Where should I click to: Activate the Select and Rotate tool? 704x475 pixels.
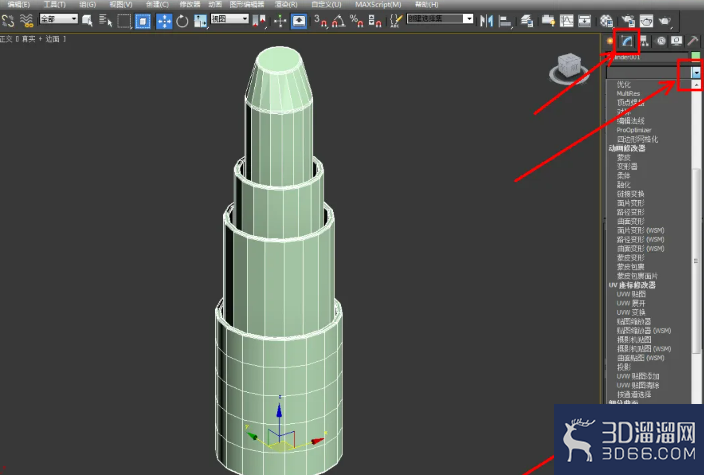(x=182, y=21)
